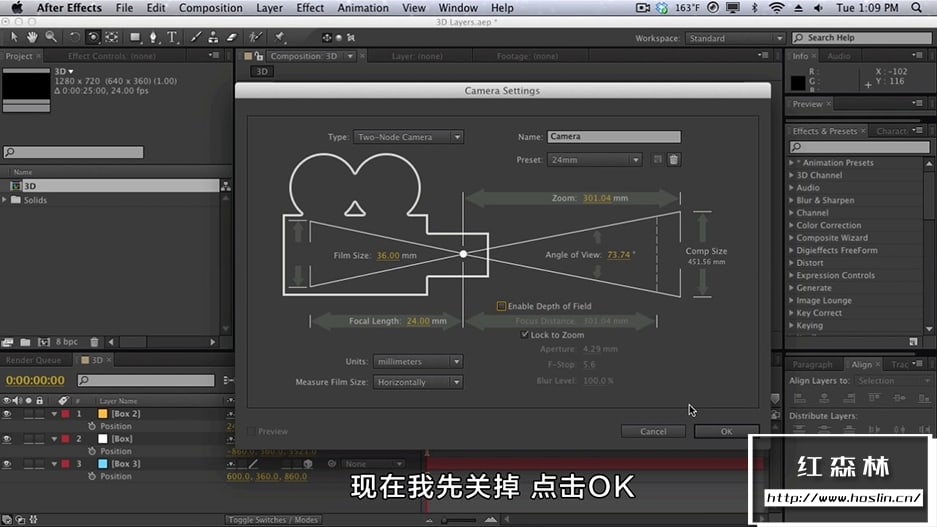Select the Clone Stamp tool
The image size is (937, 527).
213,37
